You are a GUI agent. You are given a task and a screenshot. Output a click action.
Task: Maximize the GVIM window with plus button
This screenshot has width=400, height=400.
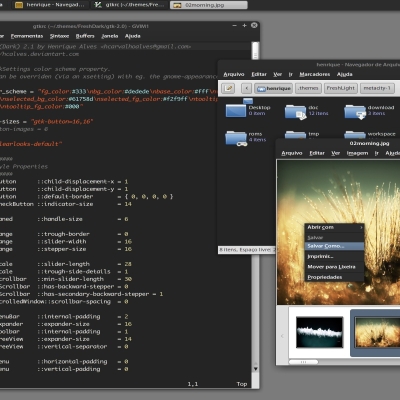tap(244, 25)
